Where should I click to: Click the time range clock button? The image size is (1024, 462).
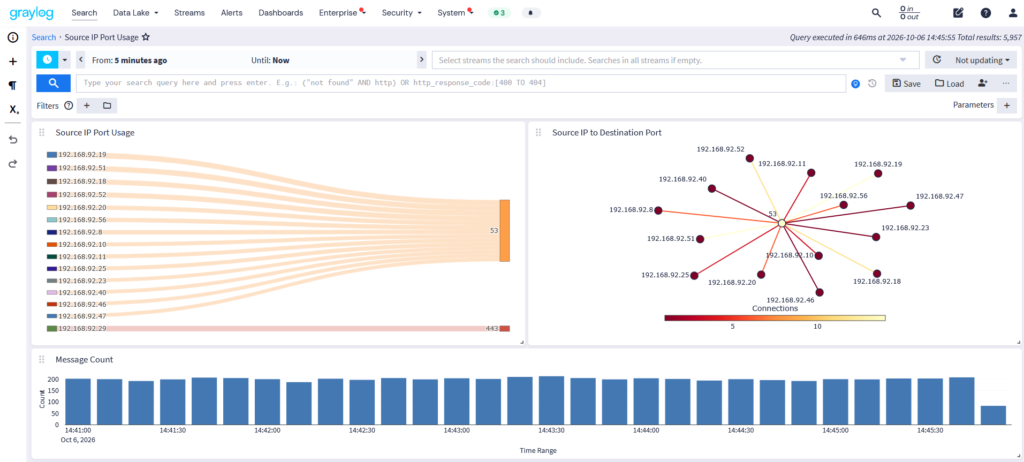tap(47, 60)
